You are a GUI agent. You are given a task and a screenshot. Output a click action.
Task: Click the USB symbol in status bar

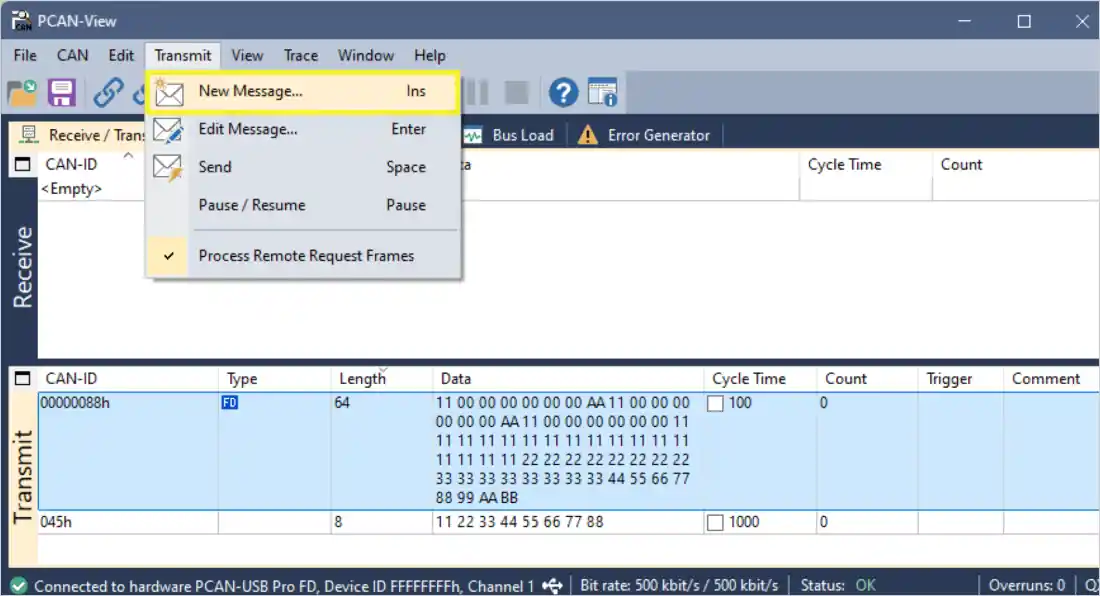point(552,585)
